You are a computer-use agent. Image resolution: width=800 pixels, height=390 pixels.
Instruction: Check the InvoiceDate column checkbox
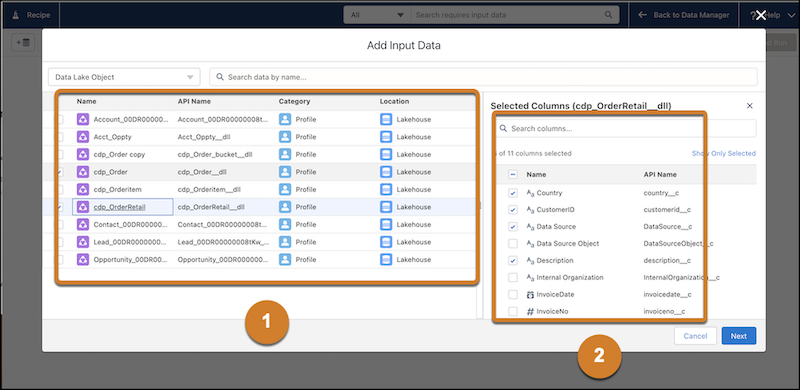click(513, 295)
